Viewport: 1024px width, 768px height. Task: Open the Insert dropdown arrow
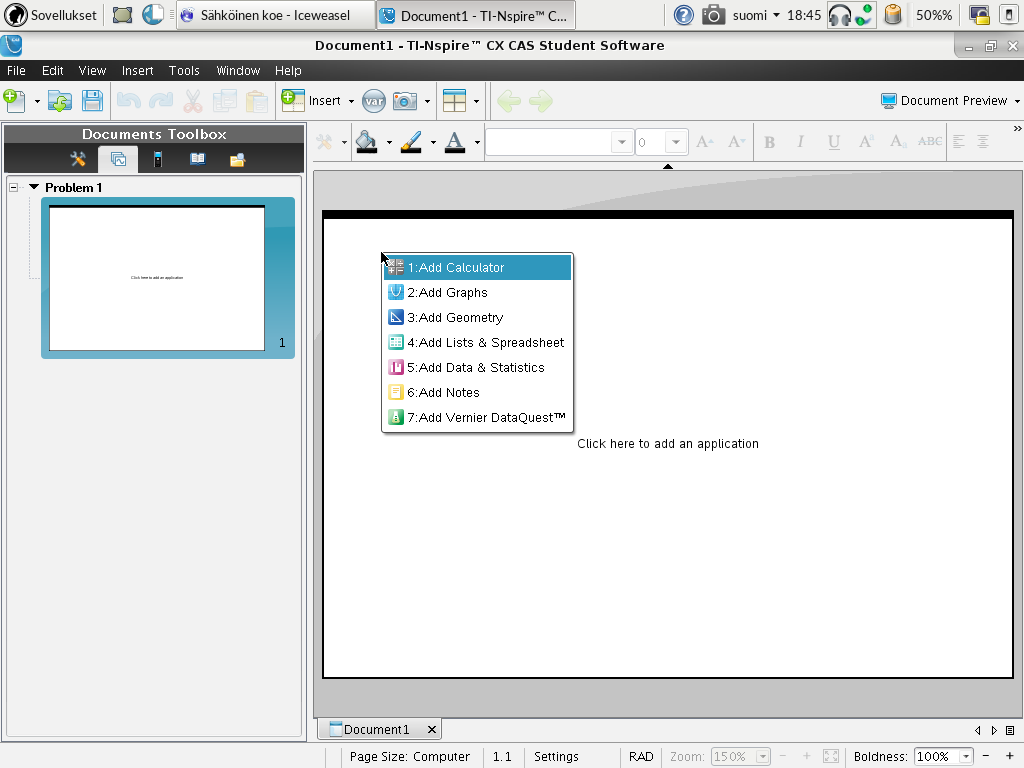pyautogui.click(x=351, y=101)
